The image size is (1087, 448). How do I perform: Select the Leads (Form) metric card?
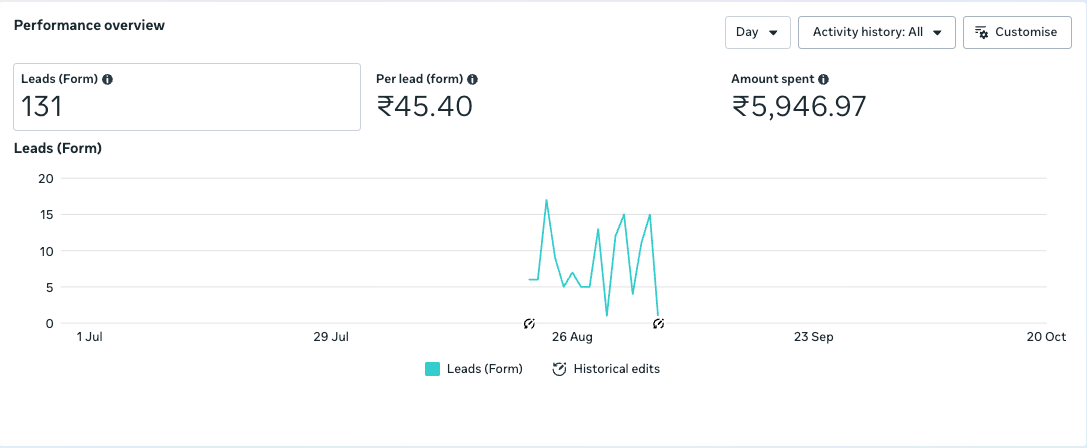(186, 97)
